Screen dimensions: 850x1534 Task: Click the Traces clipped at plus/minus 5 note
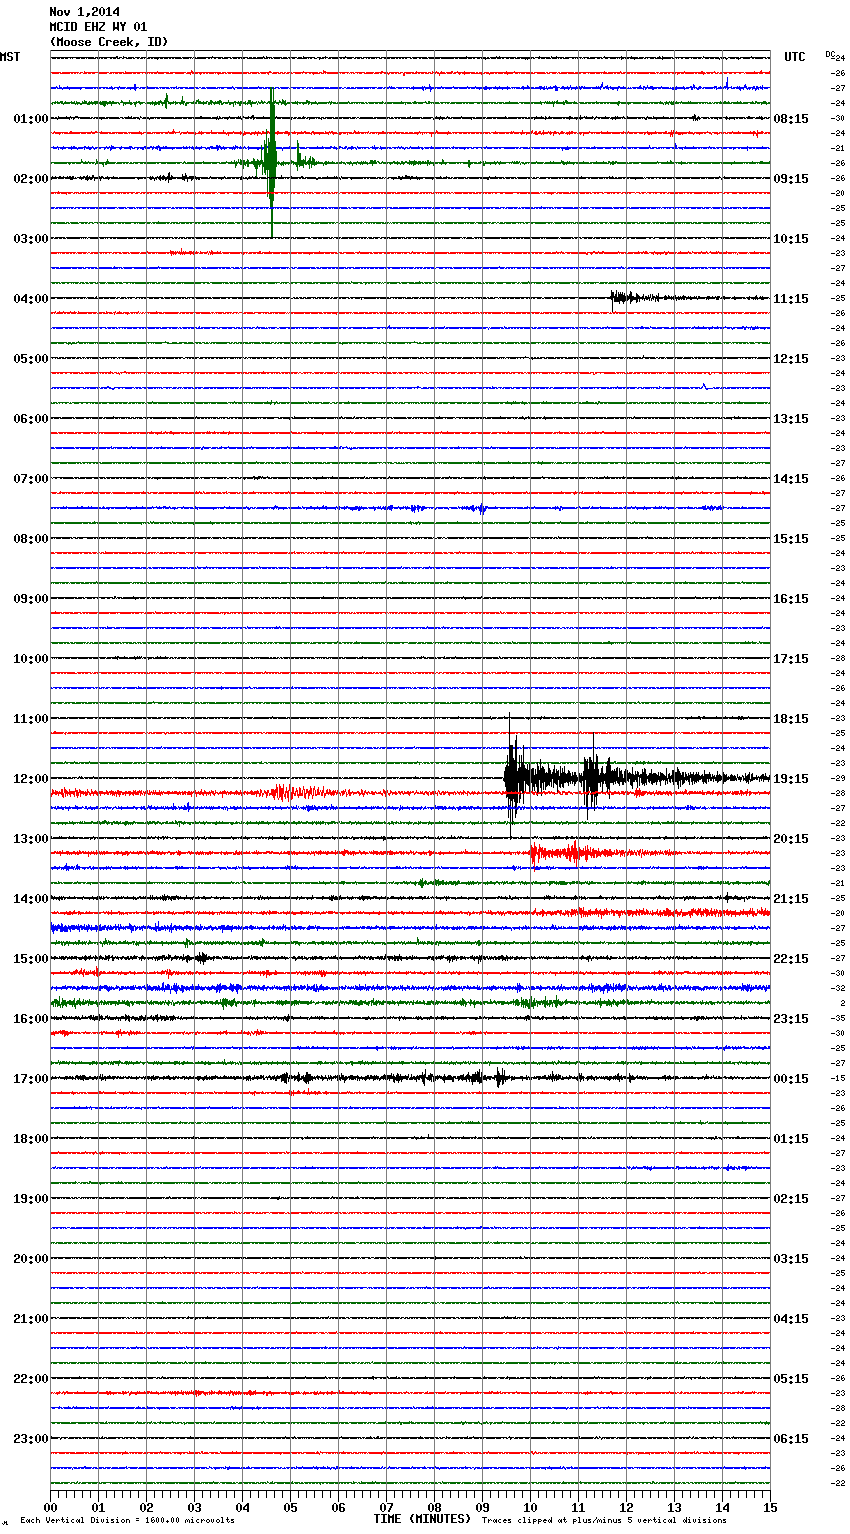(x=604, y=1521)
